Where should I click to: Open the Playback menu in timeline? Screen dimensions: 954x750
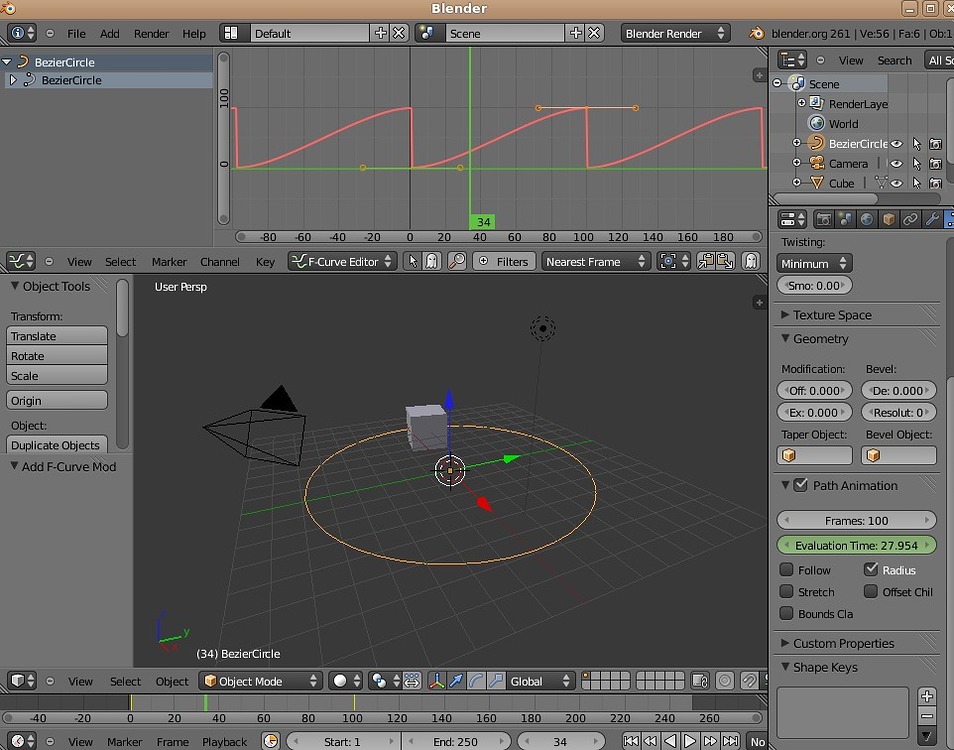(225, 741)
